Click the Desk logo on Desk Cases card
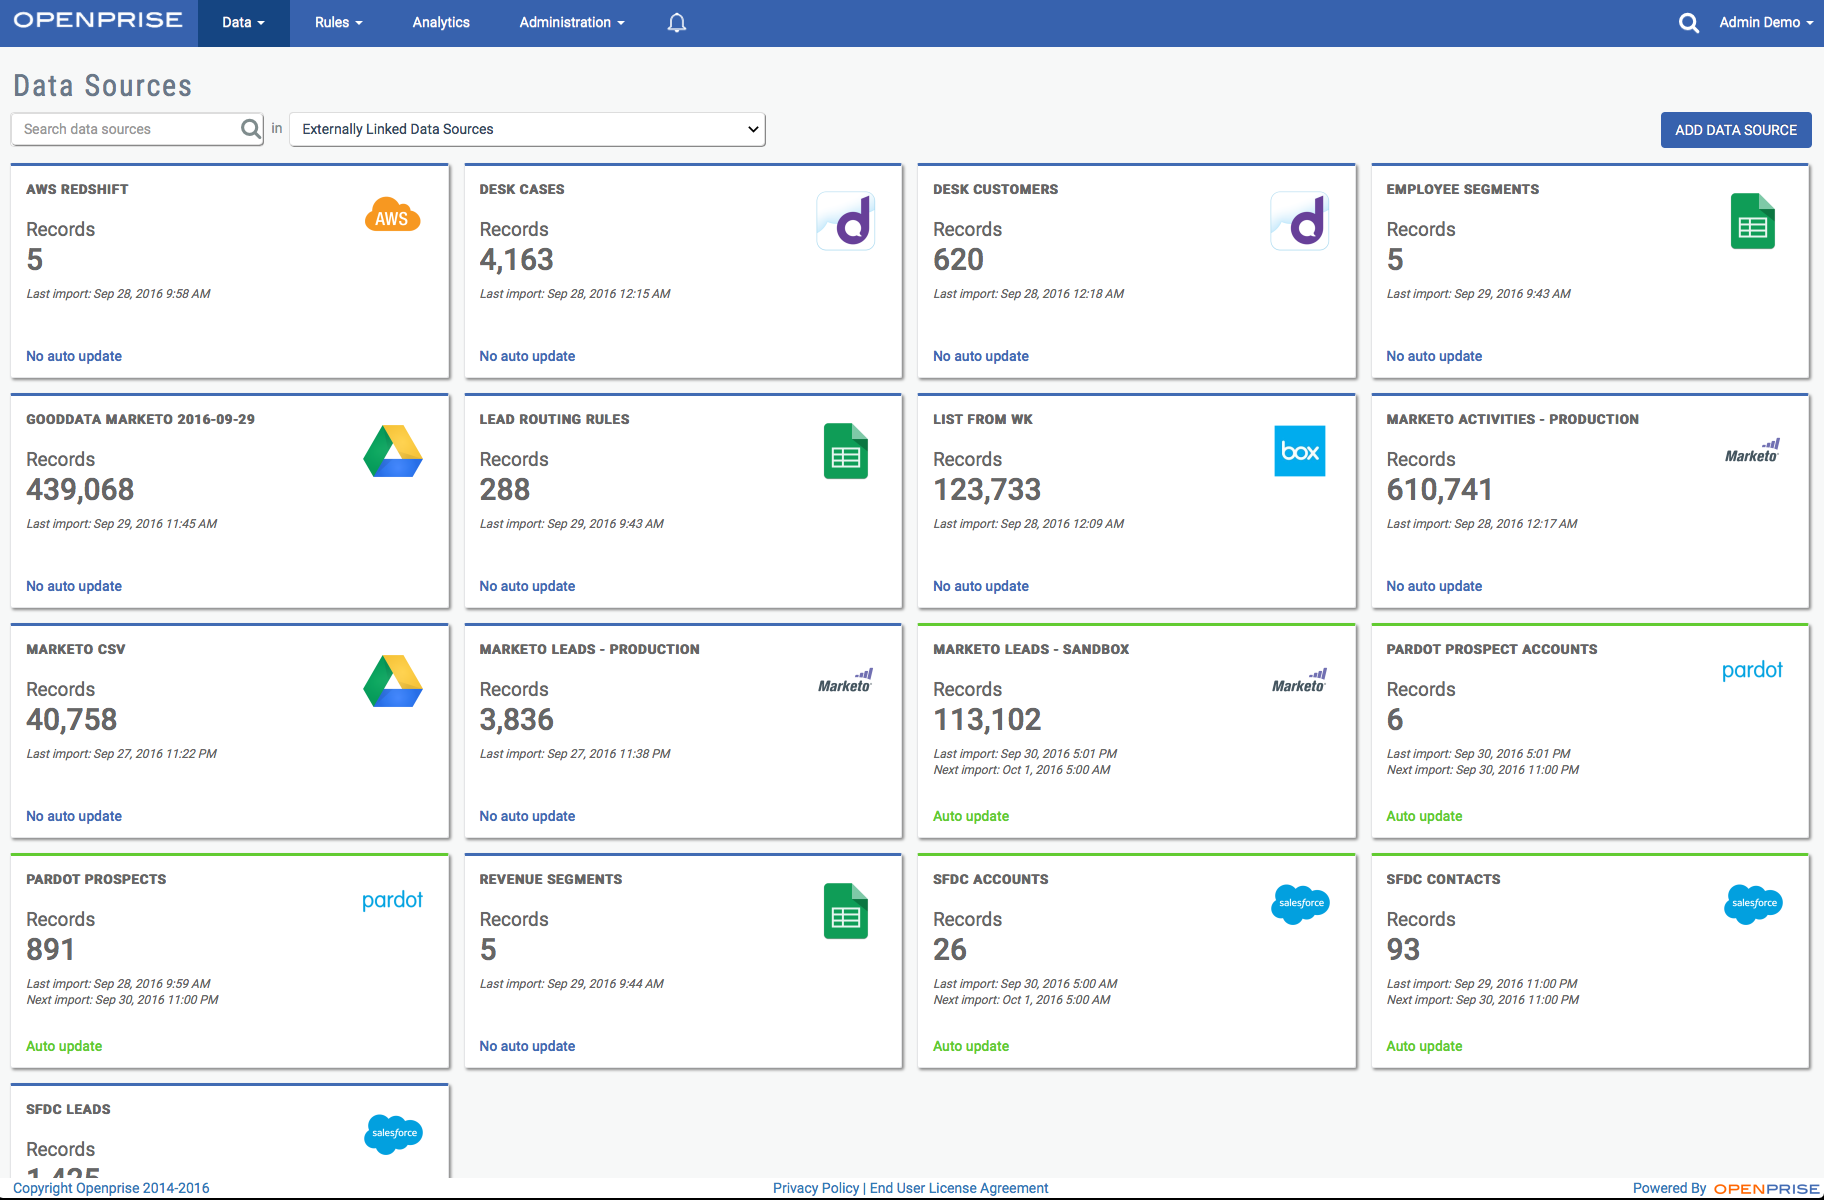The height and width of the screenshot is (1200, 1824). point(846,221)
